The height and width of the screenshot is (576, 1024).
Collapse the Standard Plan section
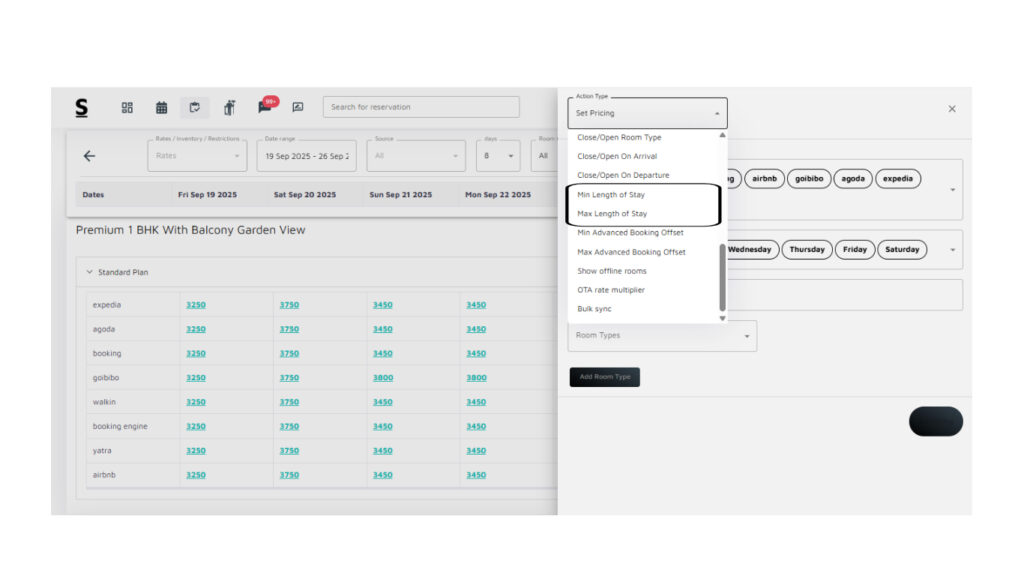(89, 272)
